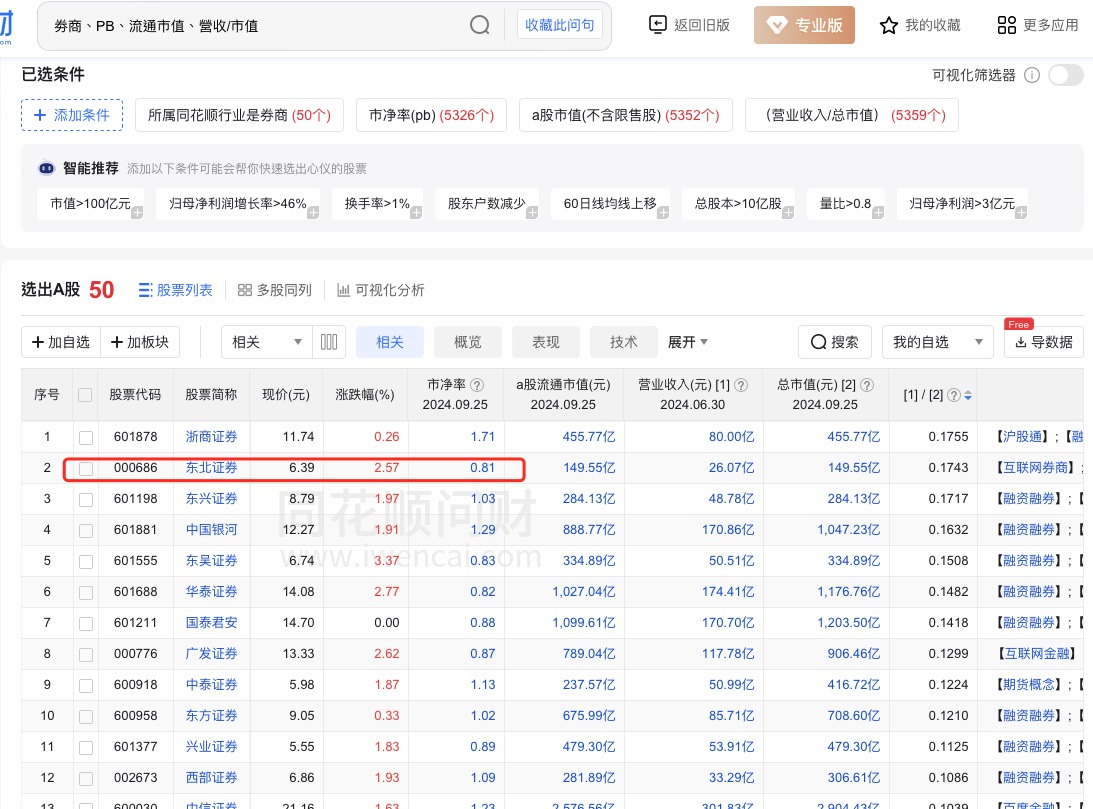1093x809 pixels.
Task: Click the help icon beside 市净率 header
Action: pyautogui.click(x=477, y=385)
